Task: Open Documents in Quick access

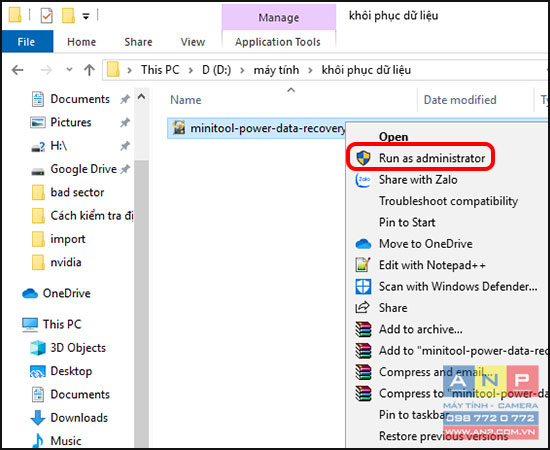Action: pyautogui.click(x=80, y=99)
